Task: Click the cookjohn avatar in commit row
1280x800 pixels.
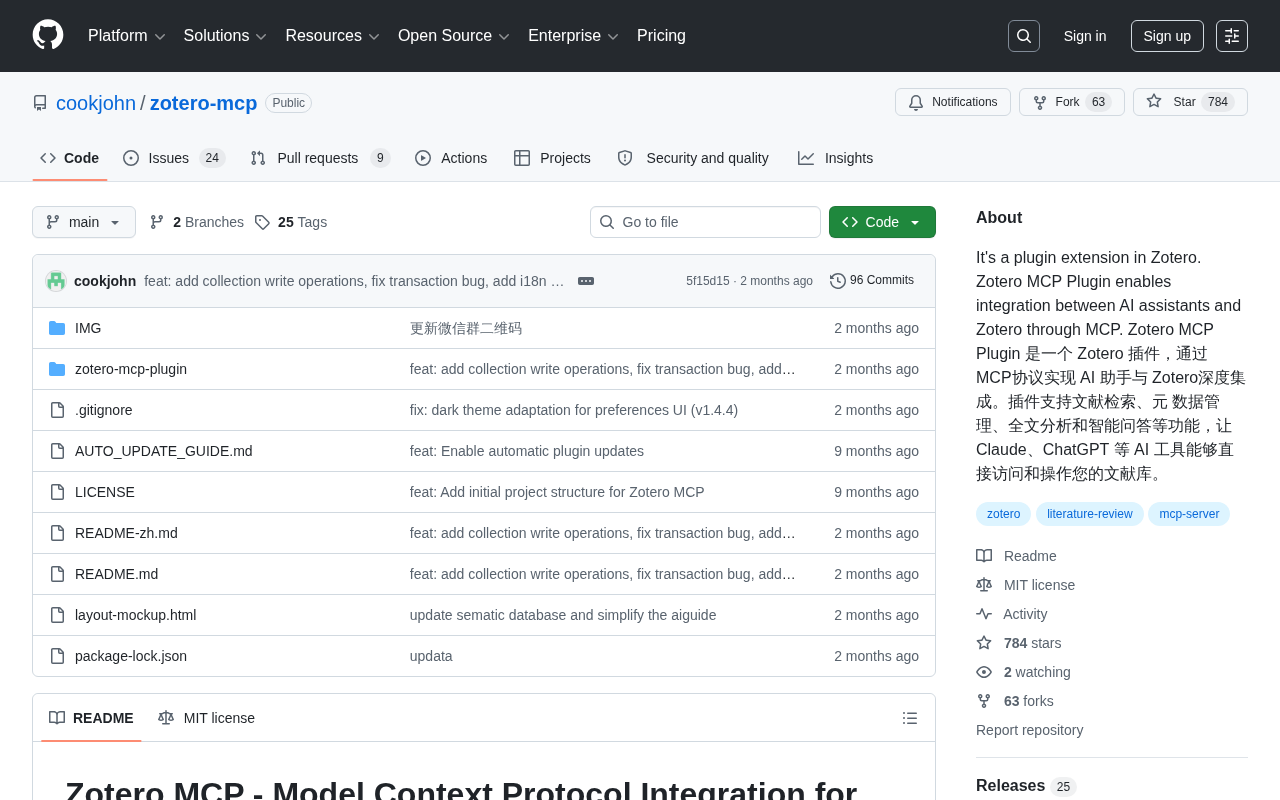Action: 56,281
